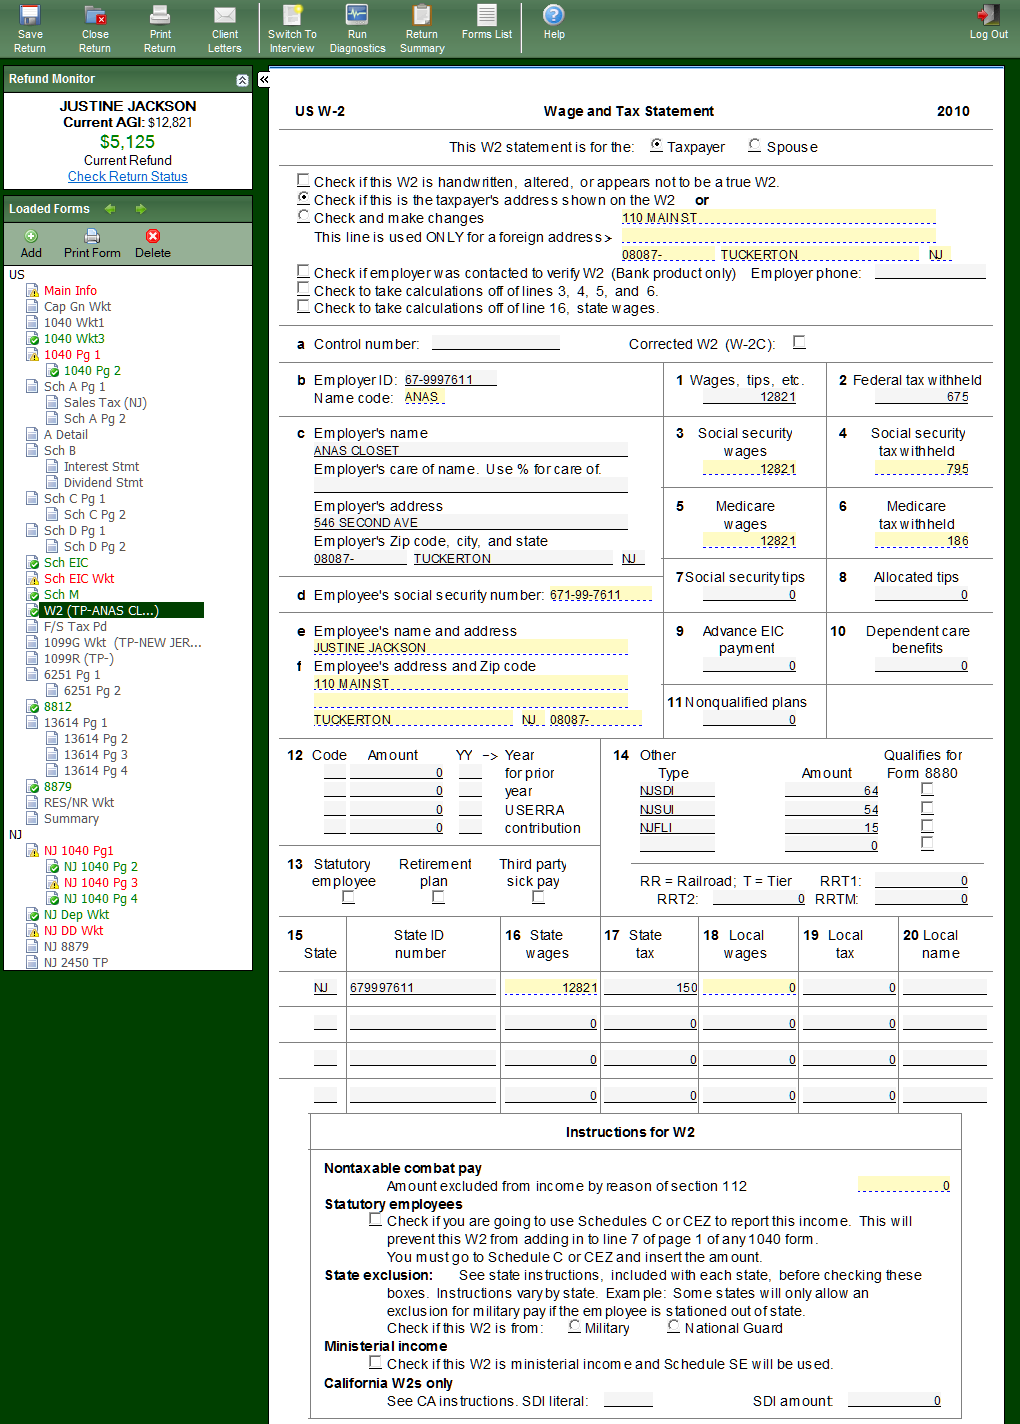Select the Military radio button
This screenshot has width=1020, height=1424.
click(x=574, y=1327)
